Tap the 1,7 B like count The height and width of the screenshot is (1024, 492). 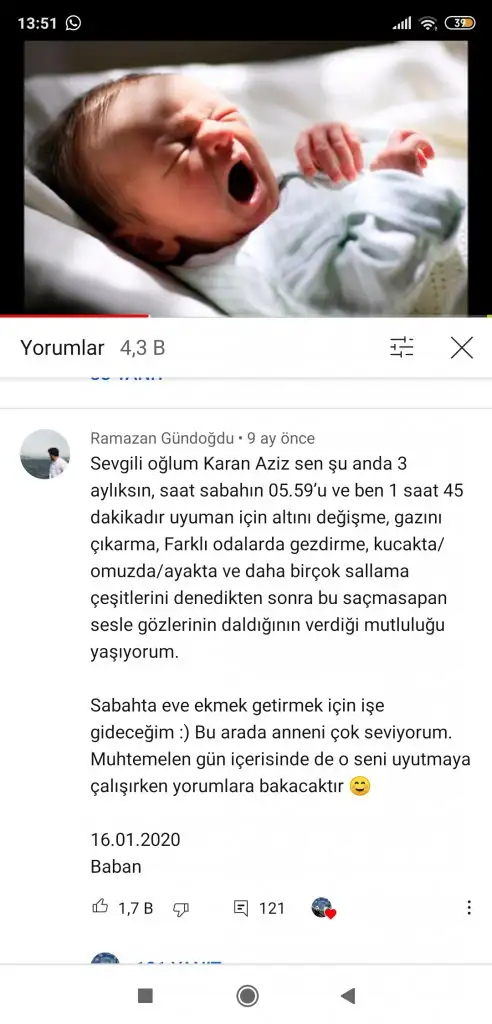135,908
